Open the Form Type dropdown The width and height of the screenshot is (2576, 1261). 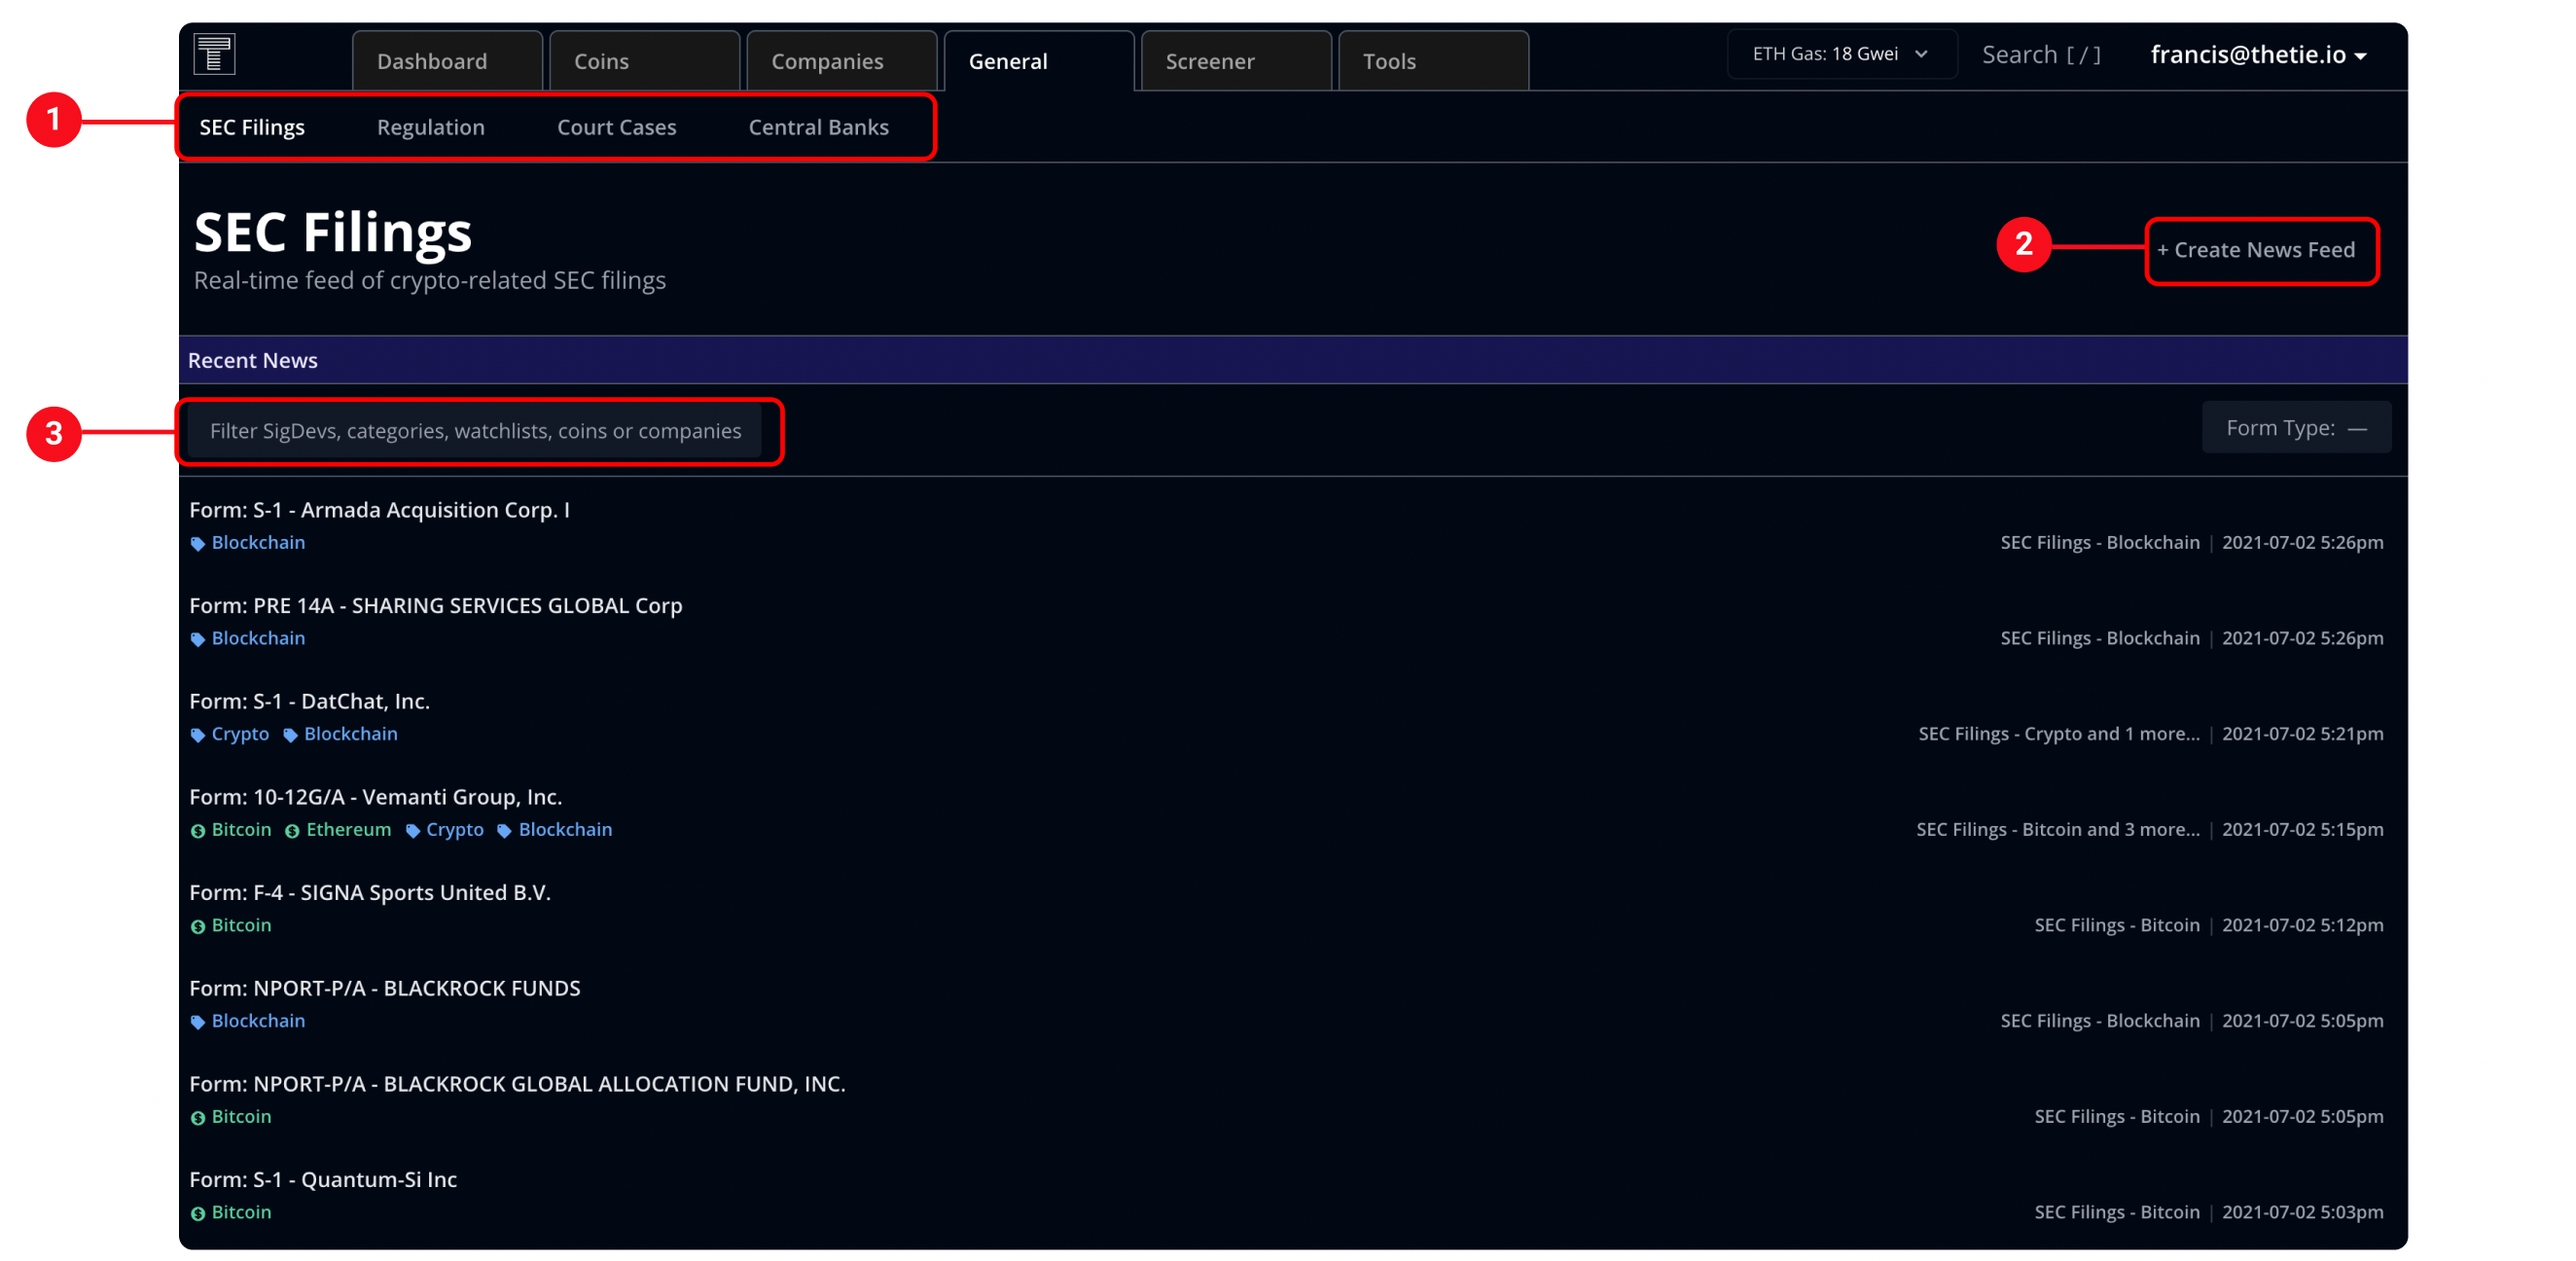(2295, 428)
